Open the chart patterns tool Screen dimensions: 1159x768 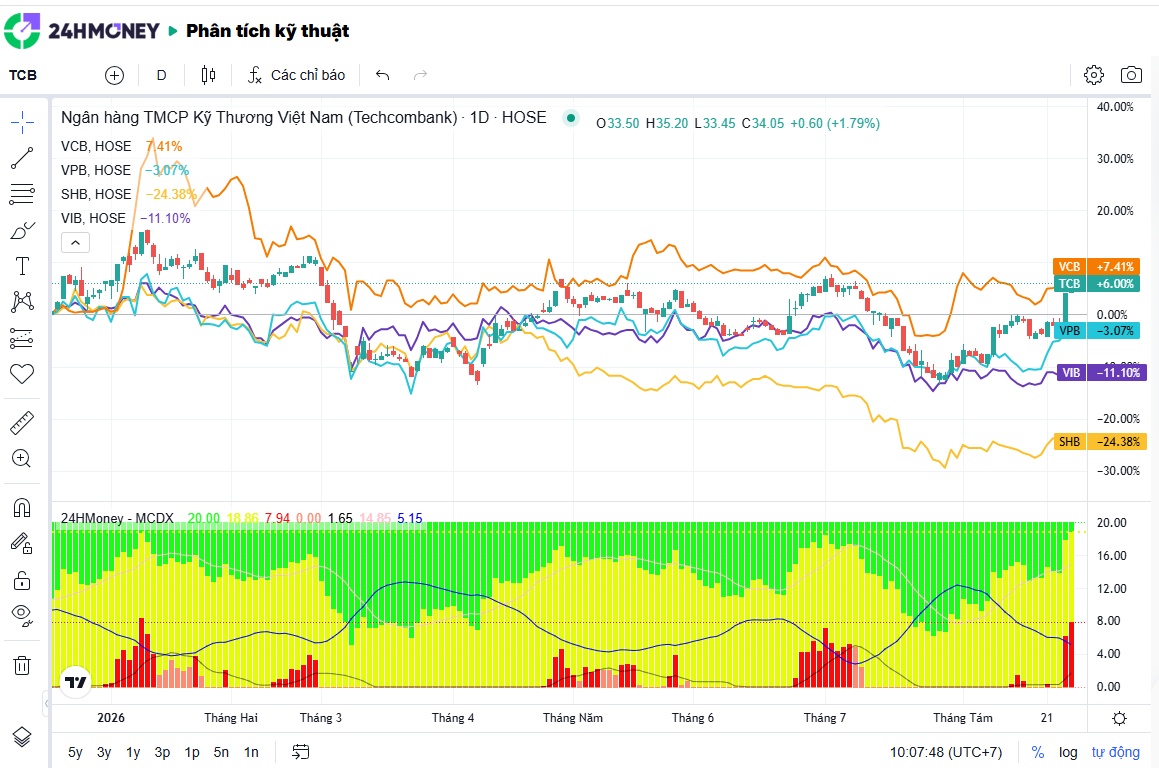point(22,302)
